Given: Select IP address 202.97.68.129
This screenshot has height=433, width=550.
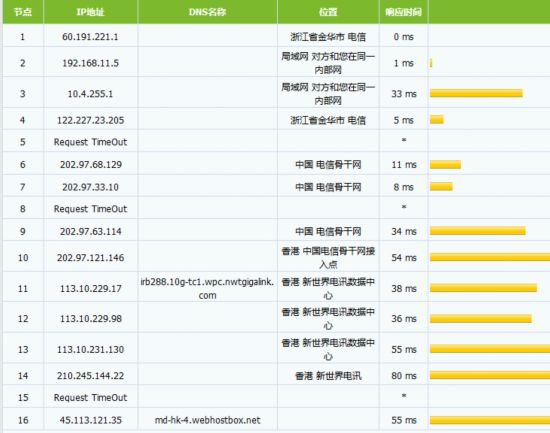Looking at the screenshot, I should (91, 165).
